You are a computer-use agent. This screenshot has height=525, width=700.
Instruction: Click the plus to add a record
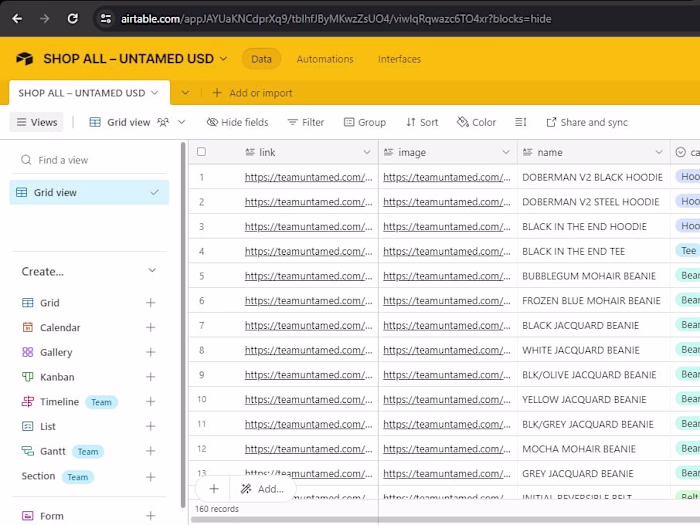(x=214, y=489)
